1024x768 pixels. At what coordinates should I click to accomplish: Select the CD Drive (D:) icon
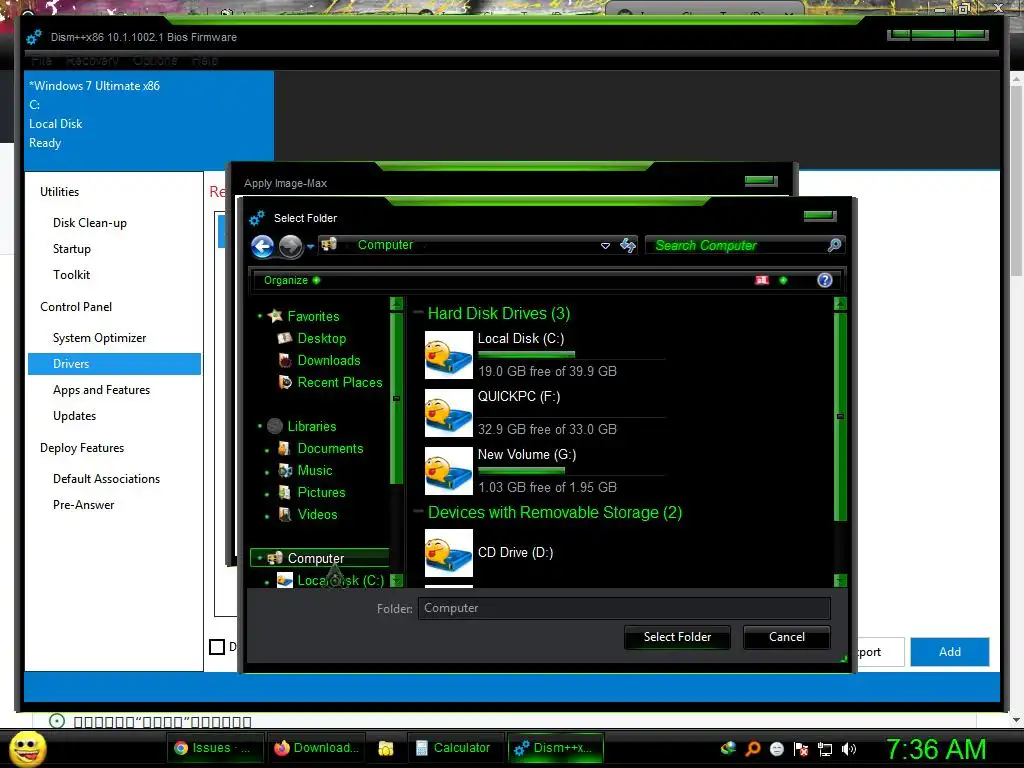[x=448, y=552]
